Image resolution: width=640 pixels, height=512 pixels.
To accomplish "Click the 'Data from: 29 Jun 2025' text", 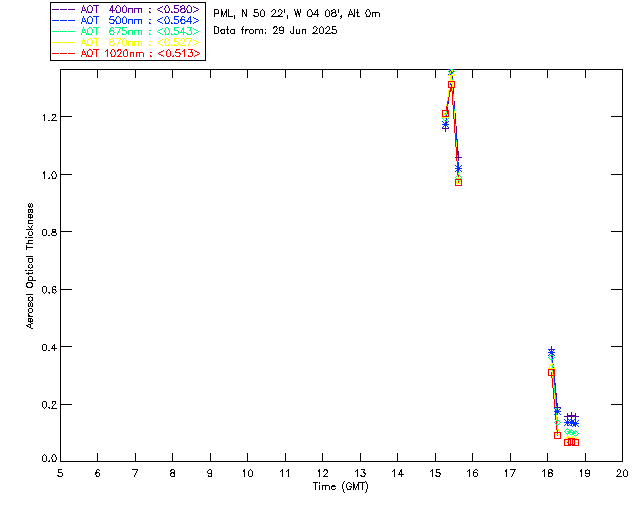I will (x=275, y=31).
